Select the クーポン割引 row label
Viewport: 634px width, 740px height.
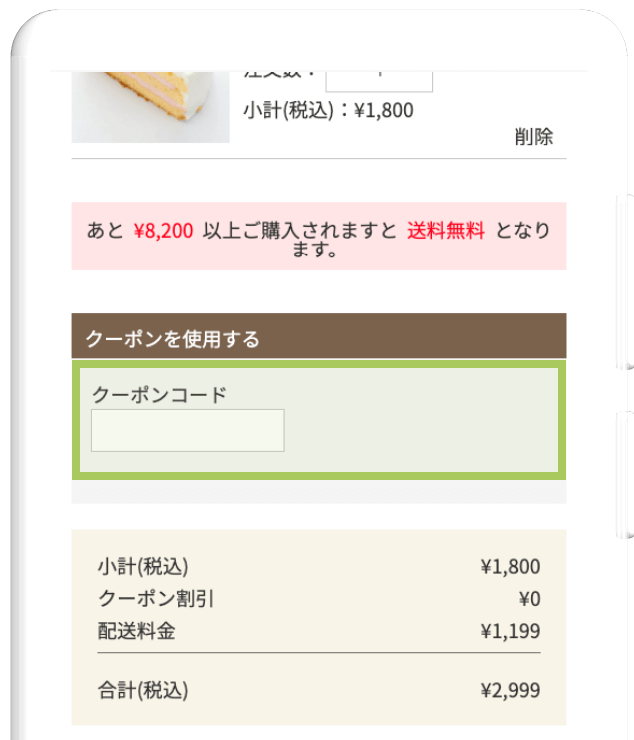(156, 598)
